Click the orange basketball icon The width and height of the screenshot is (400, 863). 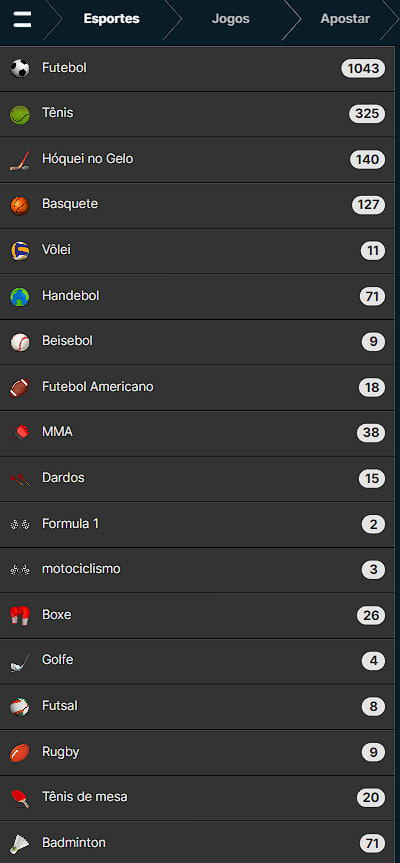20,205
